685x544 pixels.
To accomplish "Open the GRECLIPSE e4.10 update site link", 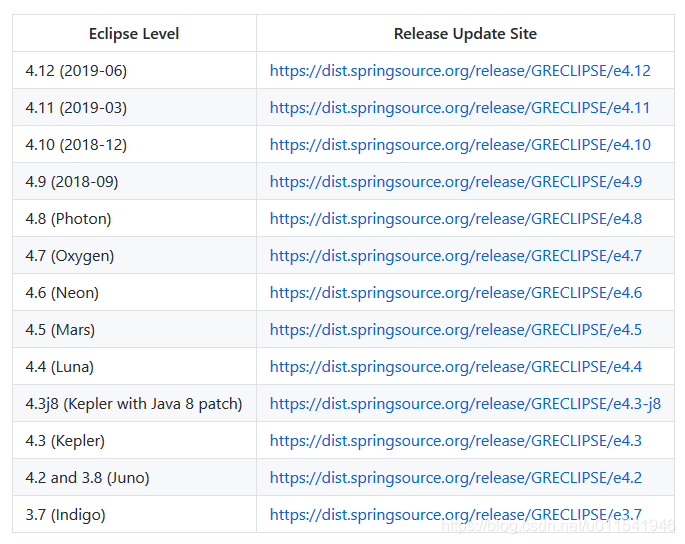I will tap(460, 145).
